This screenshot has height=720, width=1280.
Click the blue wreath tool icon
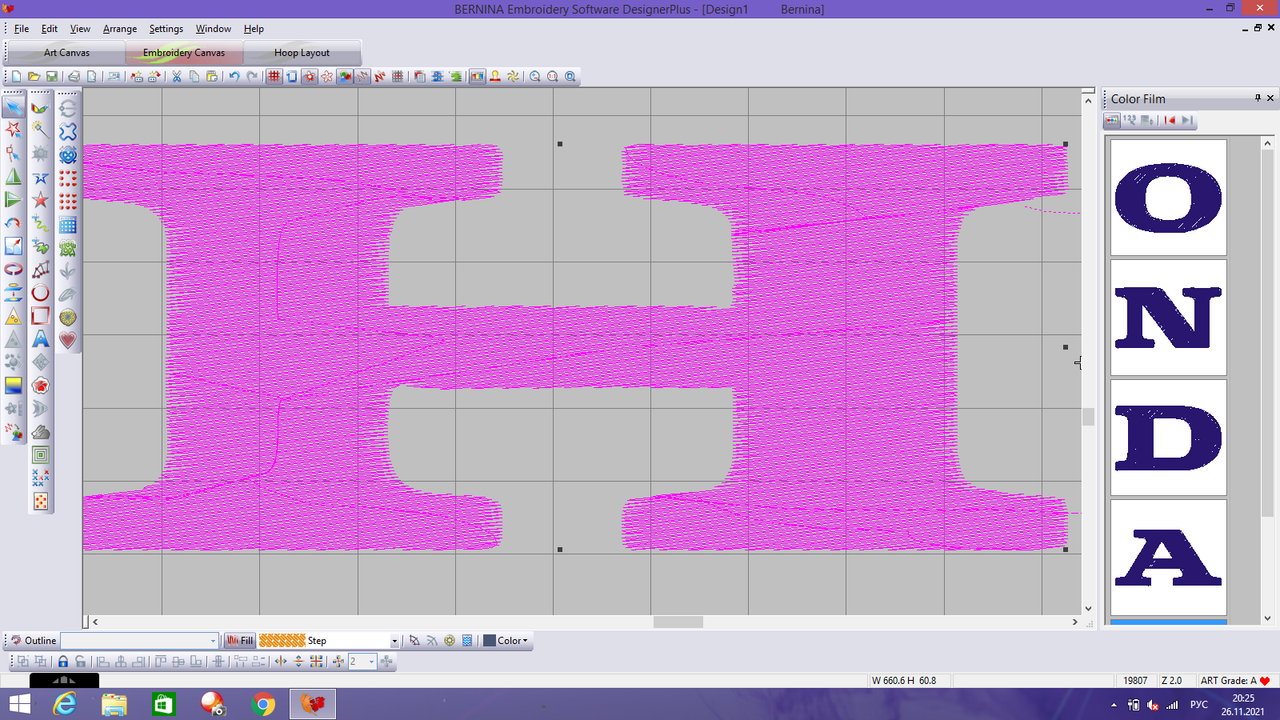68,154
